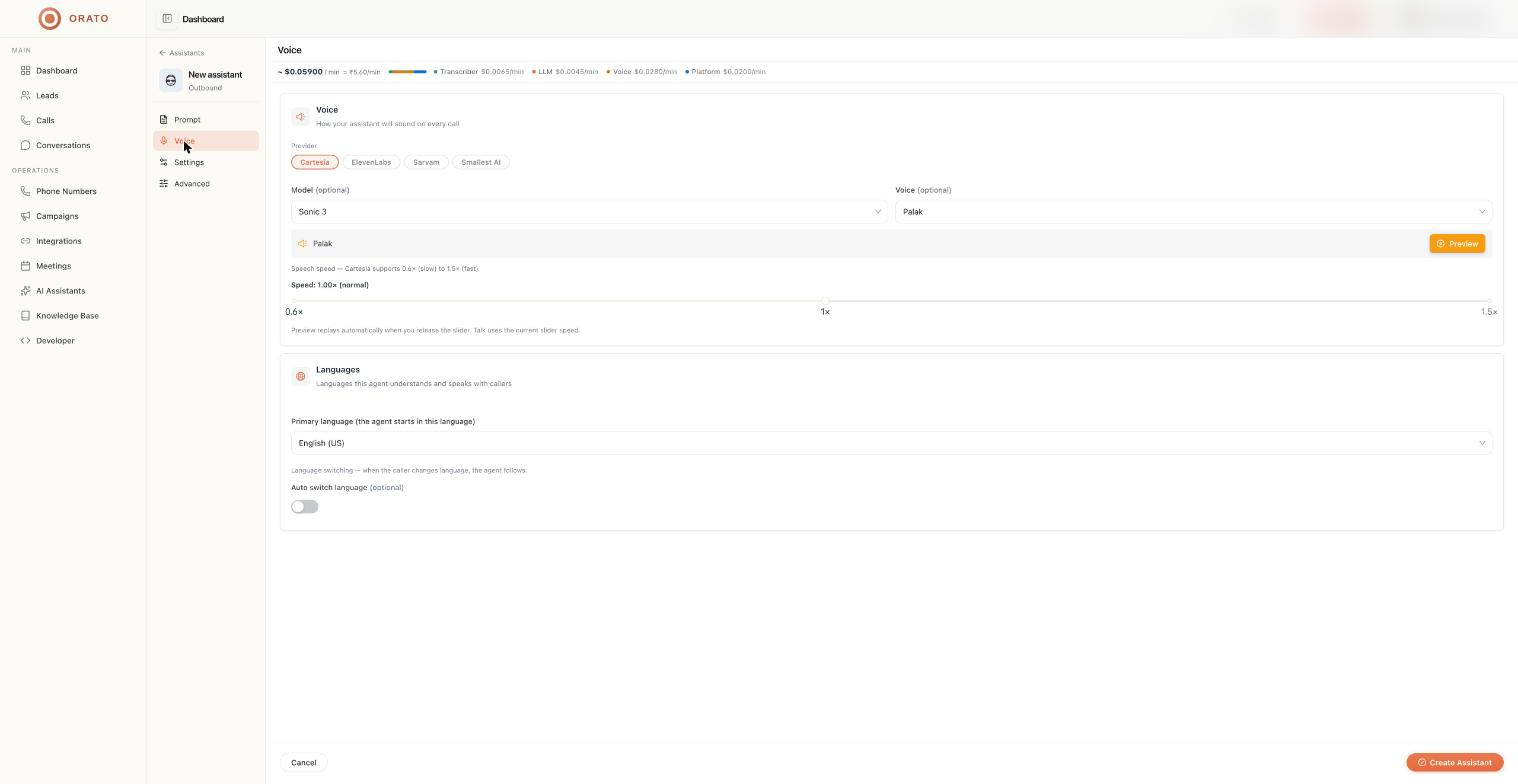Viewport: 1518px width, 784px height.
Task: Expand the Palak voice dropdown
Action: pos(1193,212)
